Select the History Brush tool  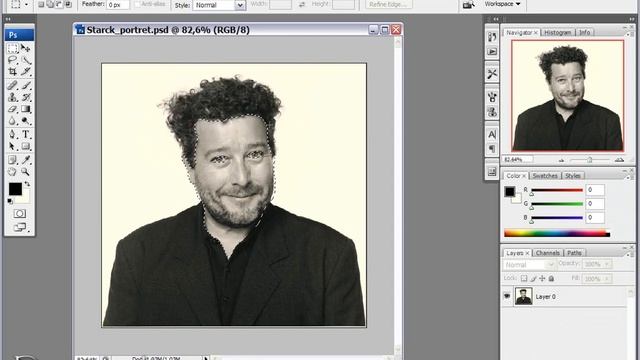pyautogui.click(x=26, y=97)
